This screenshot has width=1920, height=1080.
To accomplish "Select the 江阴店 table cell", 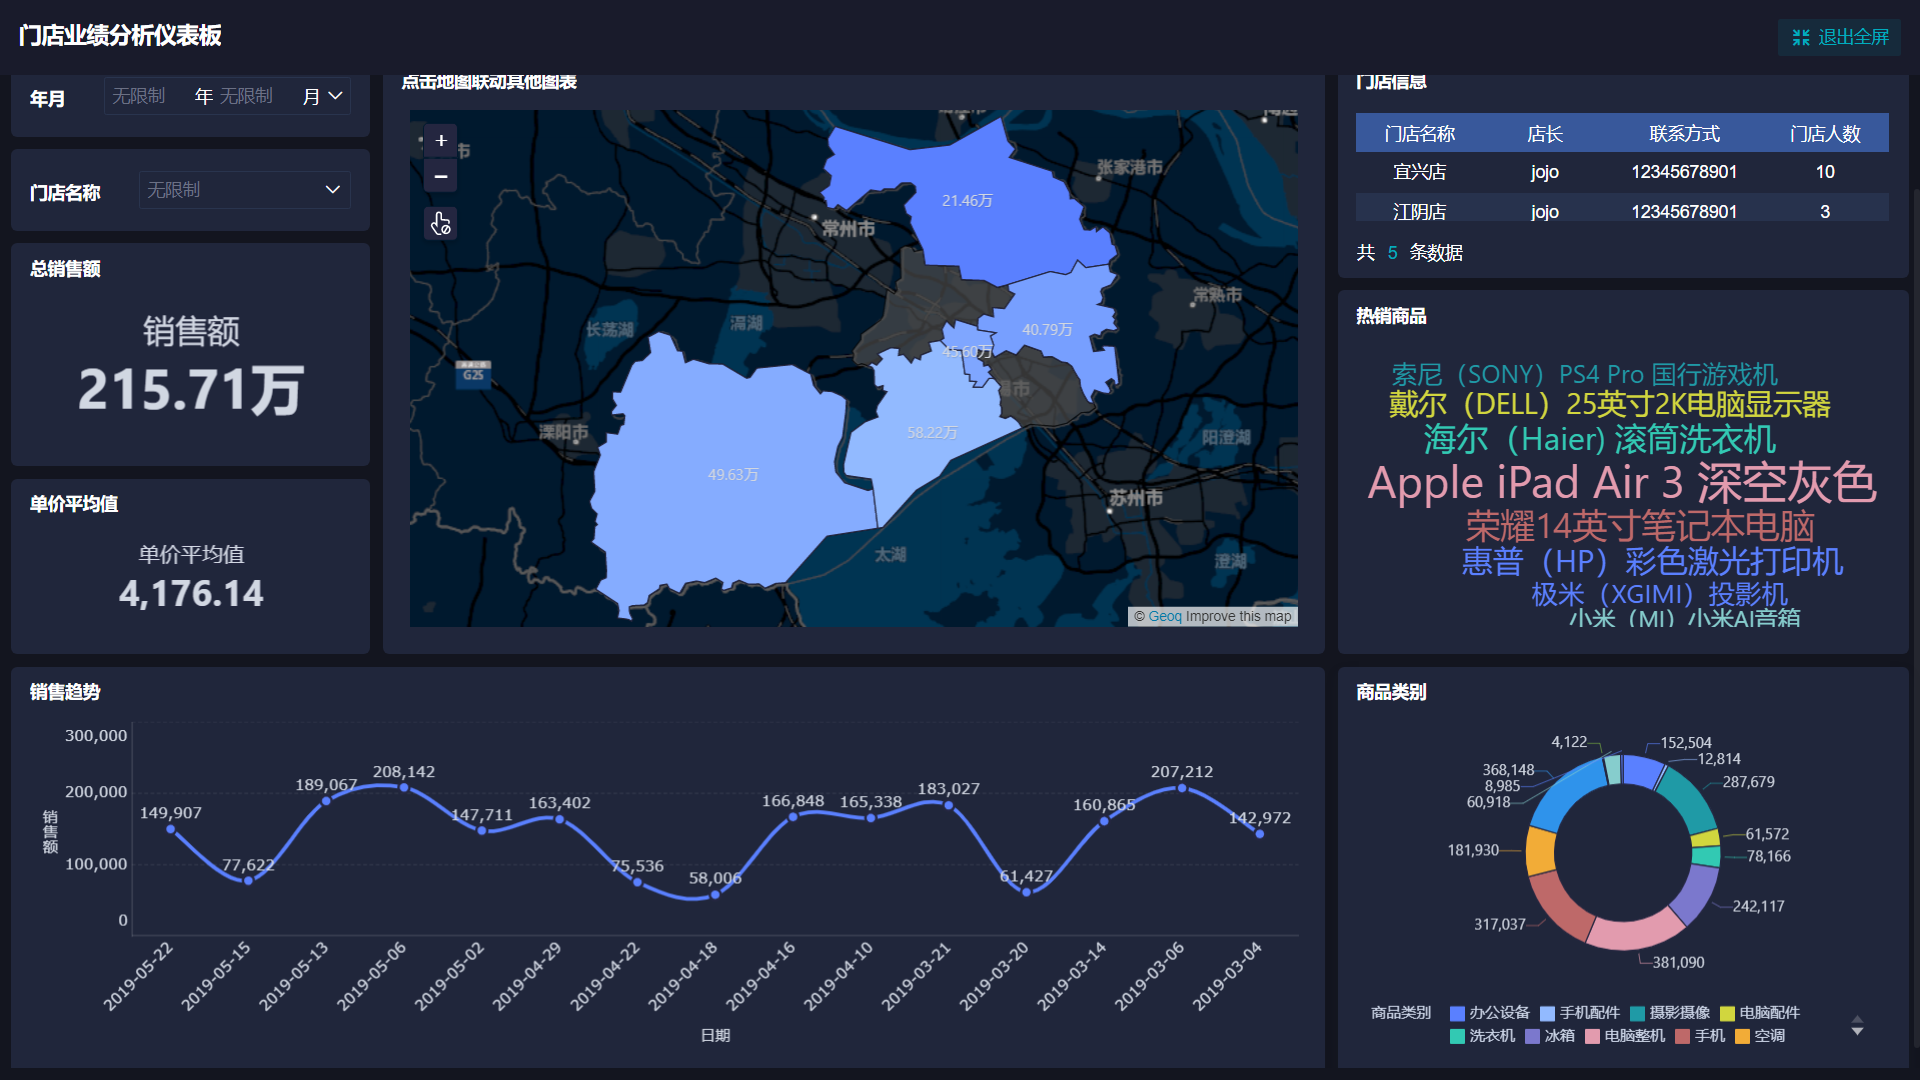I will pos(1419,212).
